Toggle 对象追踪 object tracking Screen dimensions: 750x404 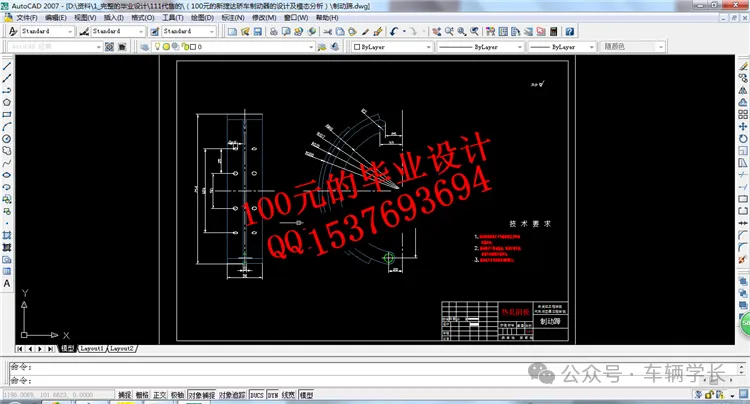232,395
